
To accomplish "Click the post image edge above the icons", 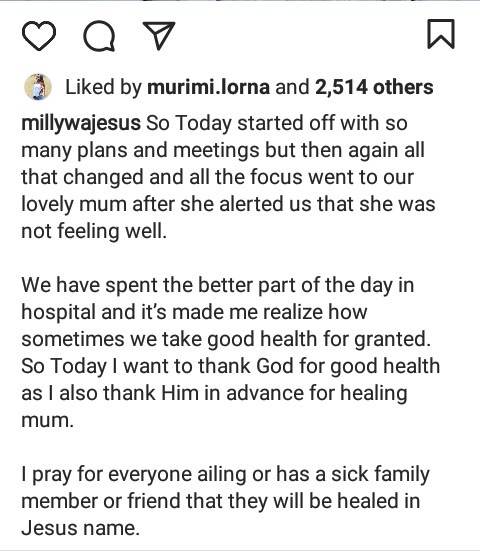I will tap(240, 1).
